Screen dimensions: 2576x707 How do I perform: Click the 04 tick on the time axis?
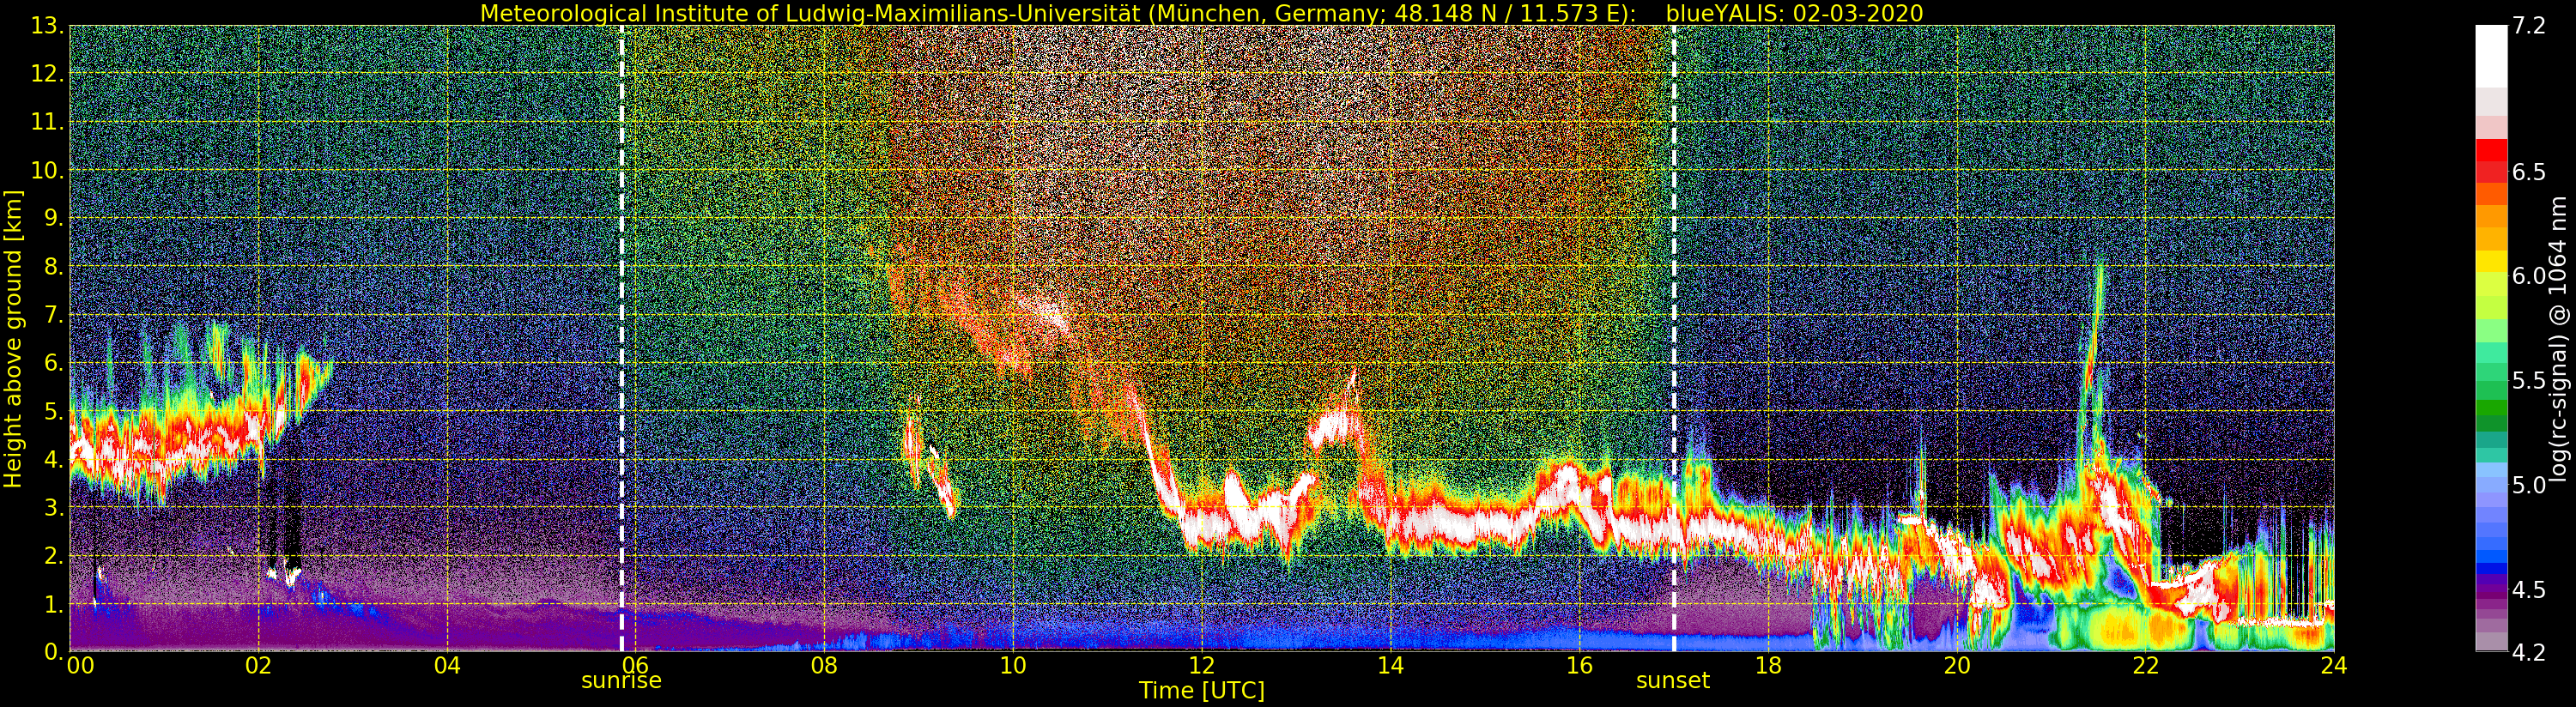point(447,666)
